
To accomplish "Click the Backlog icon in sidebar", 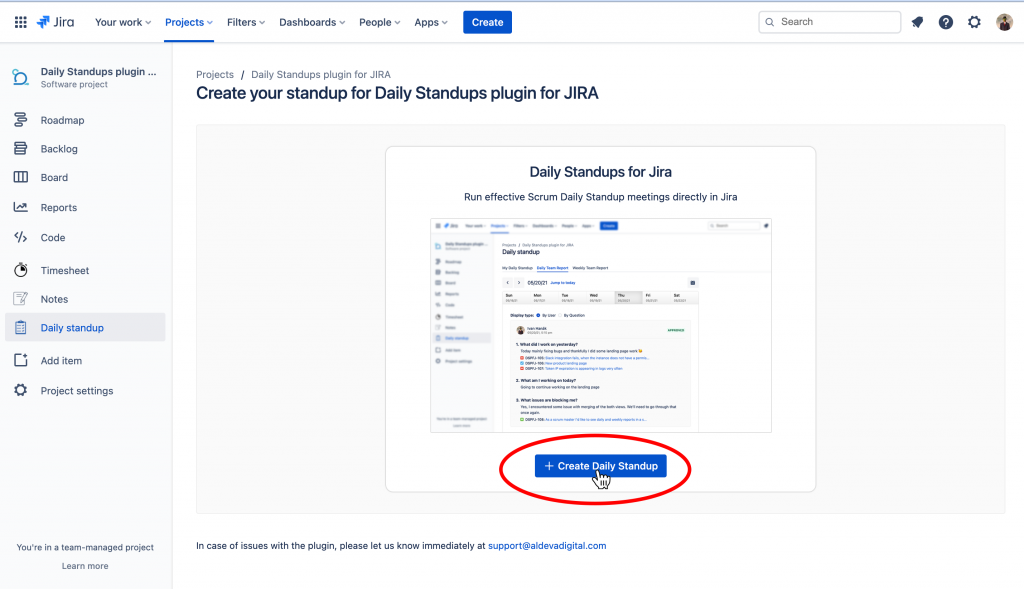I will (21, 148).
